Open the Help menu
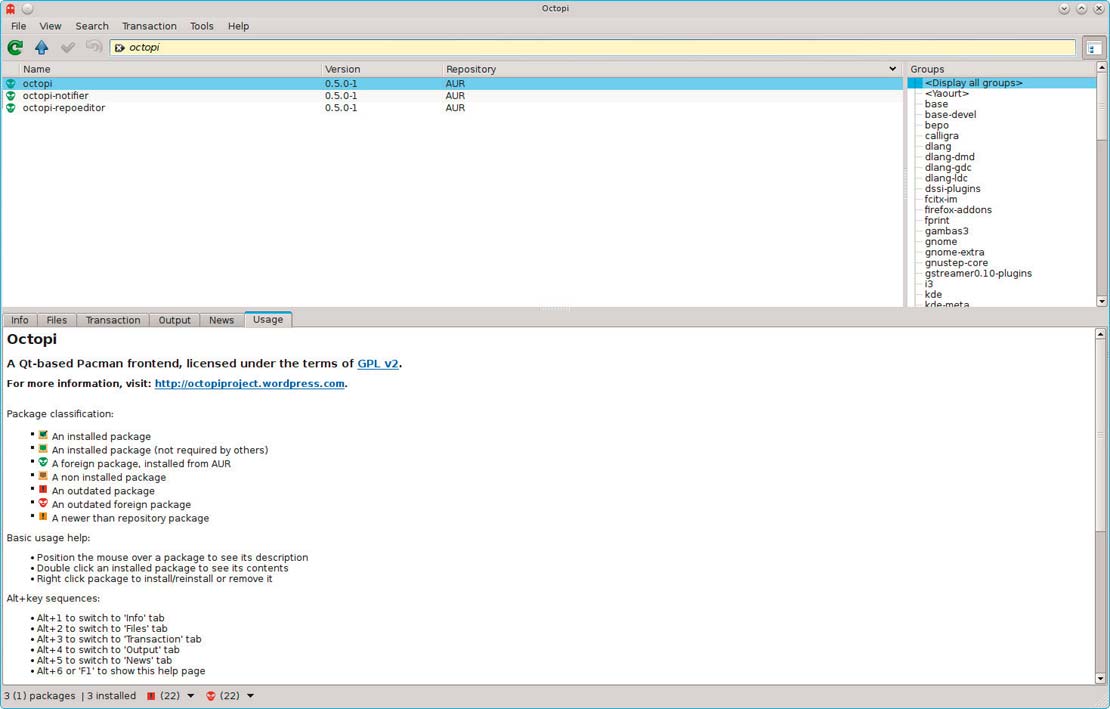 pyautogui.click(x=239, y=26)
